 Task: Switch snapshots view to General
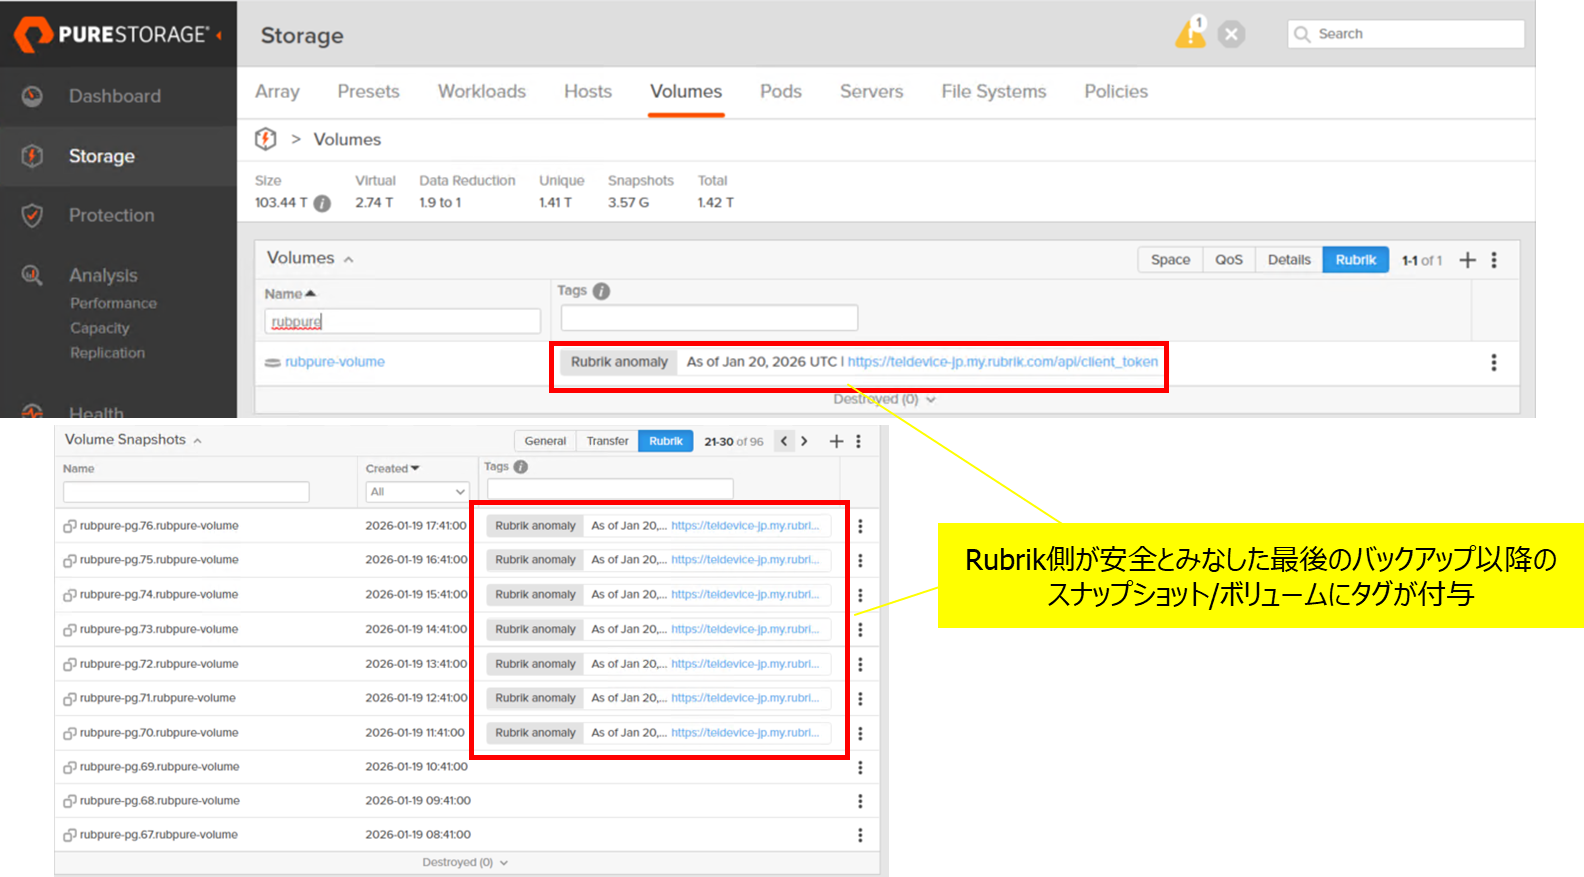tap(545, 441)
